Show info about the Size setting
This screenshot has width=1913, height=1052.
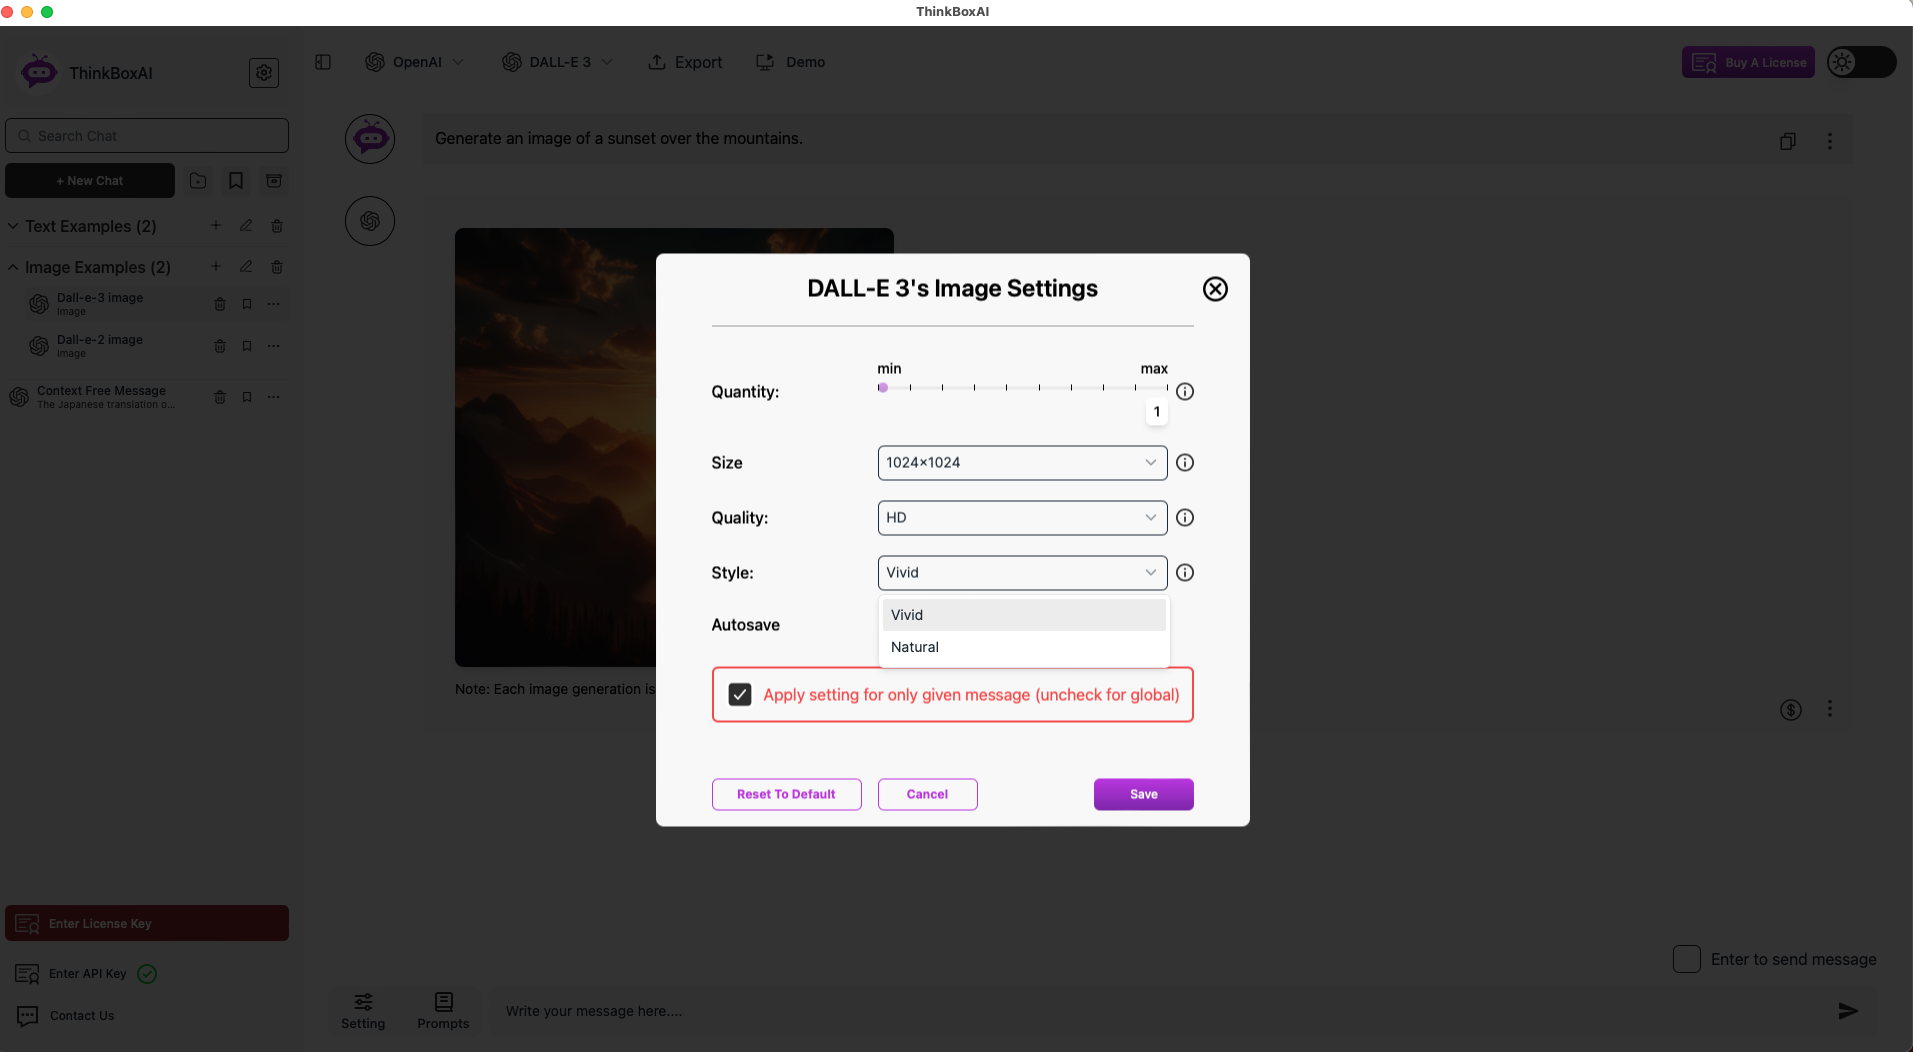pyautogui.click(x=1185, y=463)
